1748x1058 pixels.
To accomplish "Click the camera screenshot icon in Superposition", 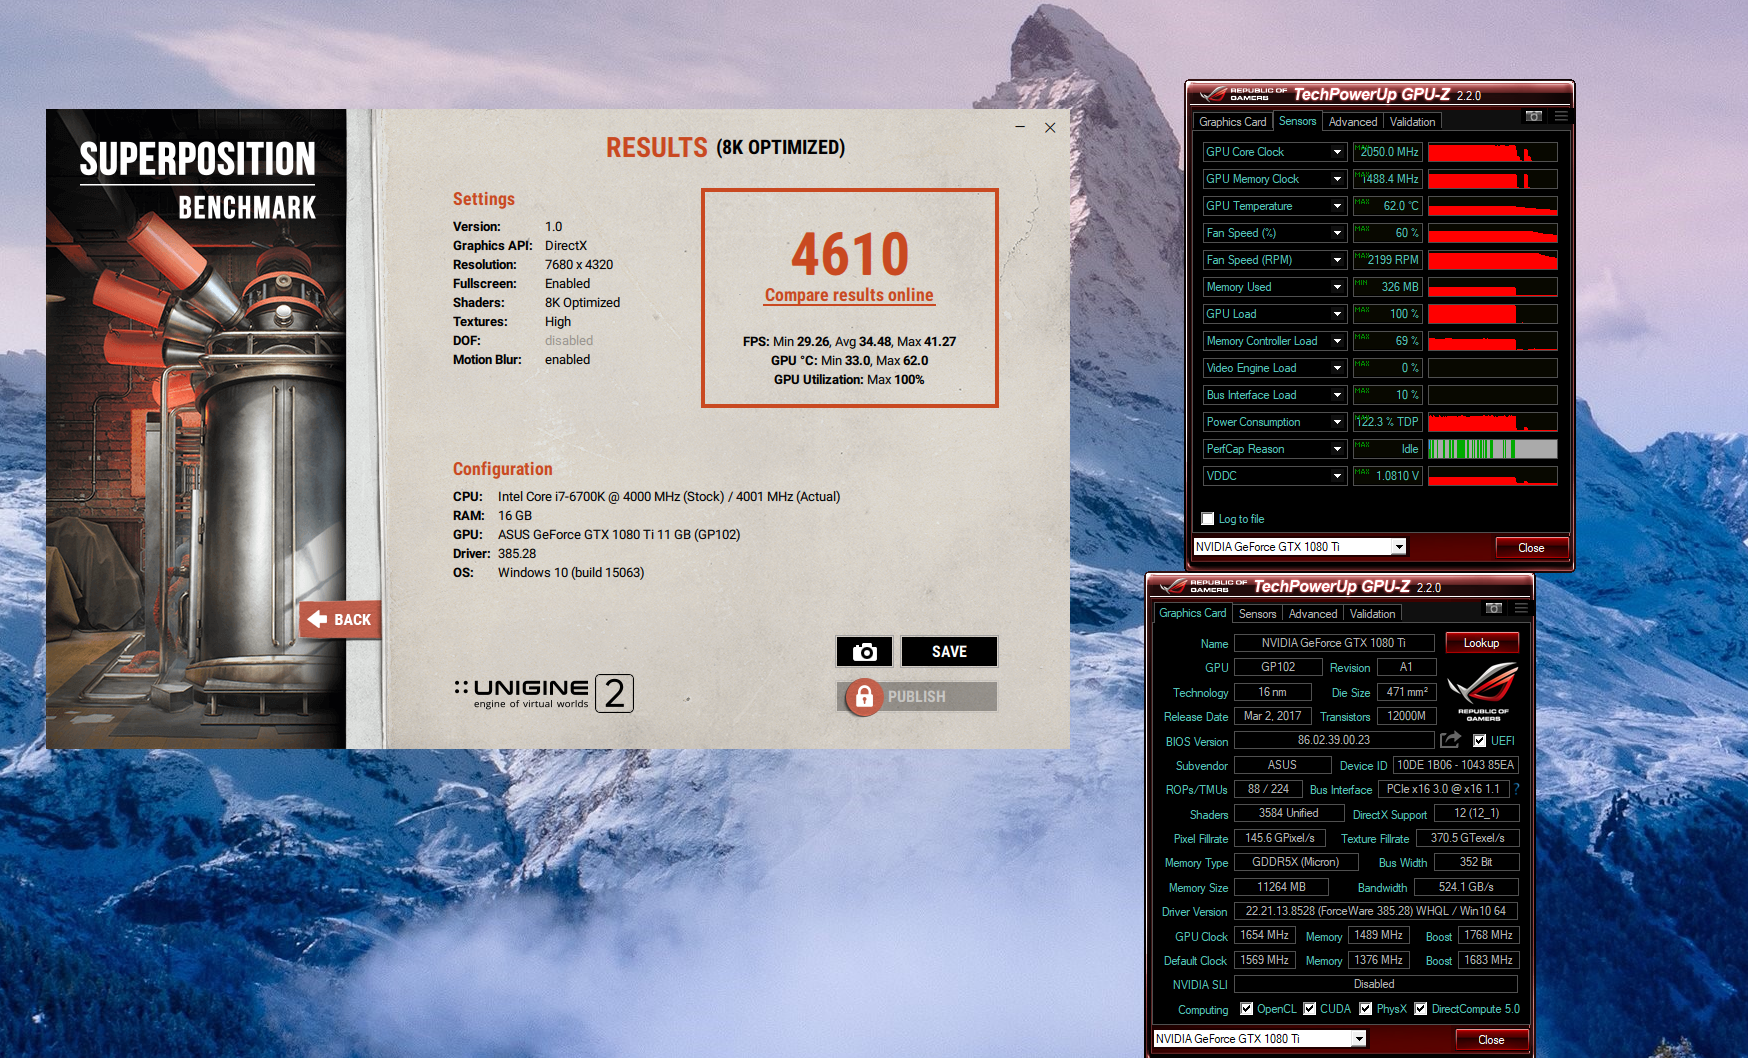I will pyautogui.click(x=865, y=652).
